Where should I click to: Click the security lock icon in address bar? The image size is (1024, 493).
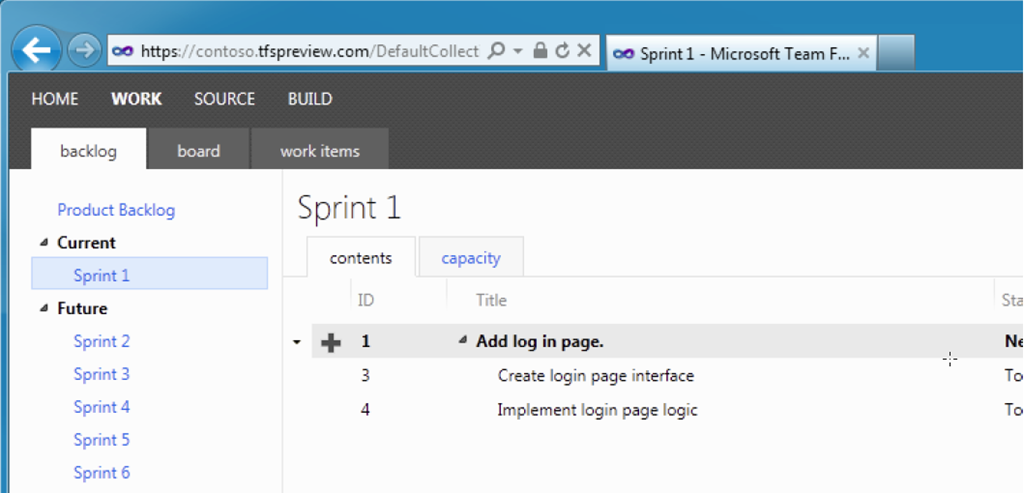(540, 51)
